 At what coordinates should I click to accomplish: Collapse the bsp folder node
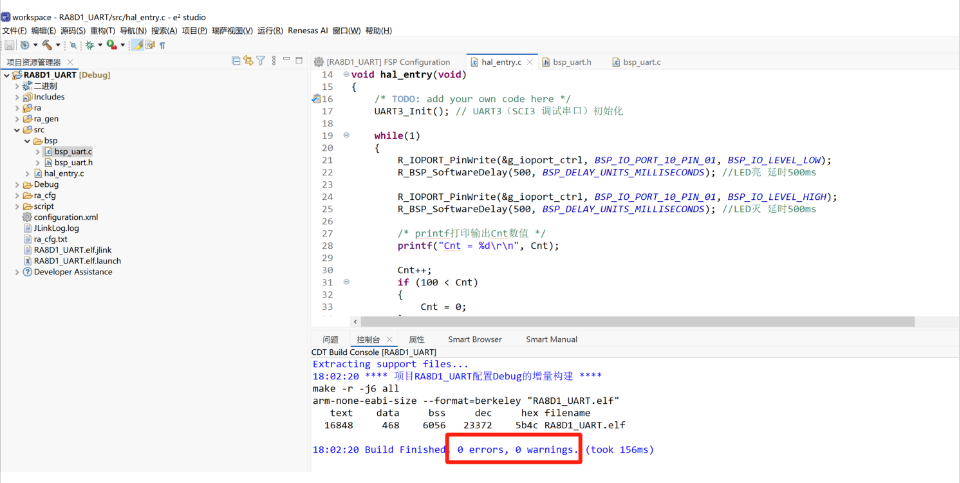pos(28,141)
